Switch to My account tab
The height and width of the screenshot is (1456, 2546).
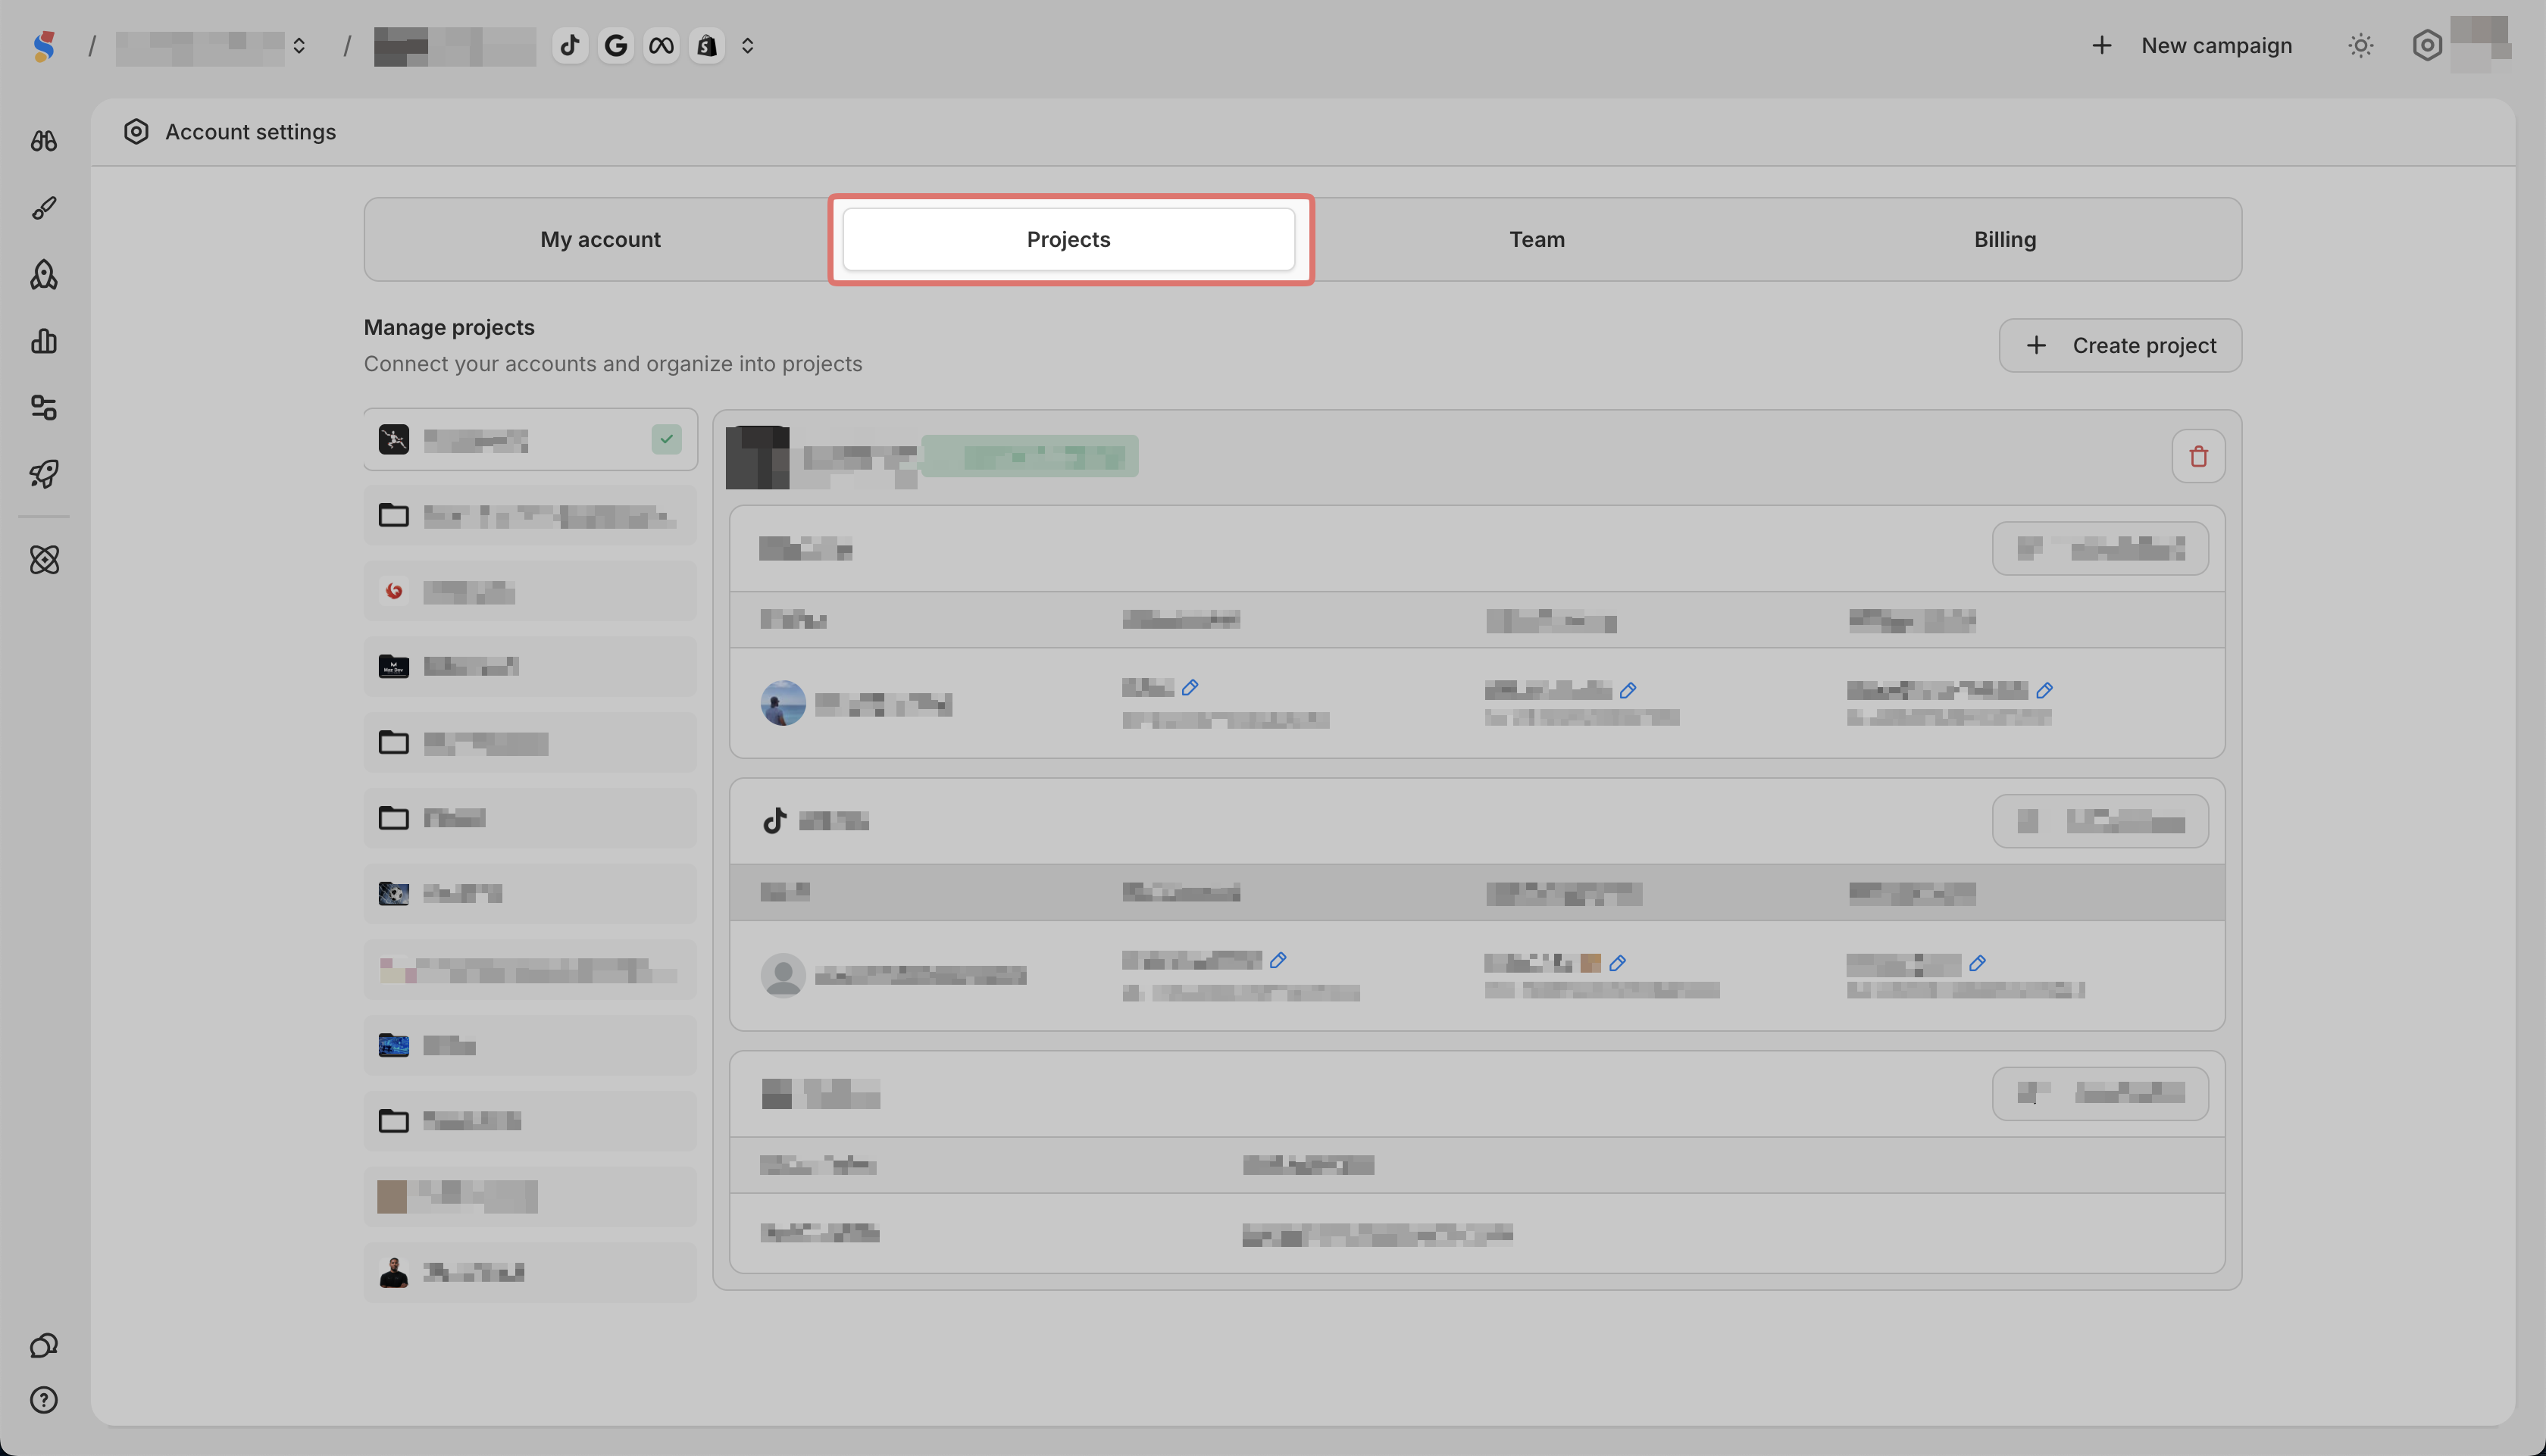pos(600,239)
